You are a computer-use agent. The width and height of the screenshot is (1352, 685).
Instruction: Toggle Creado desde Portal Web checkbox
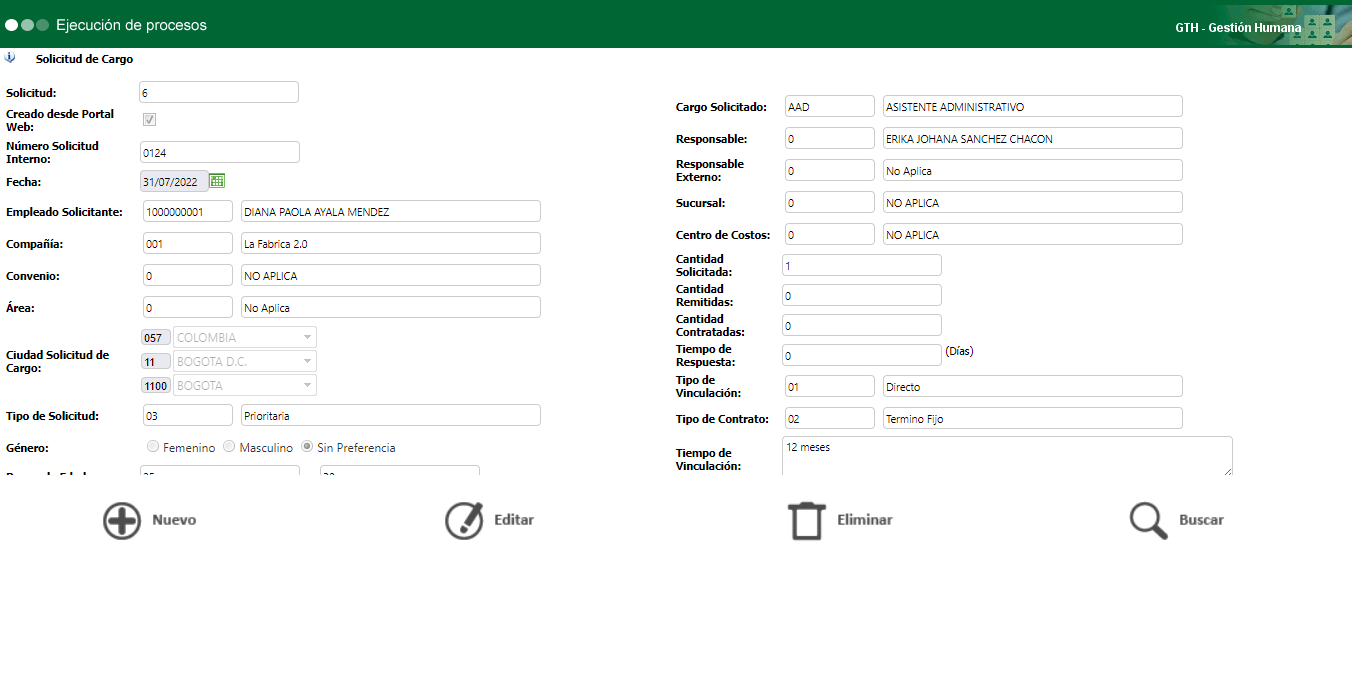tap(150, 120)
